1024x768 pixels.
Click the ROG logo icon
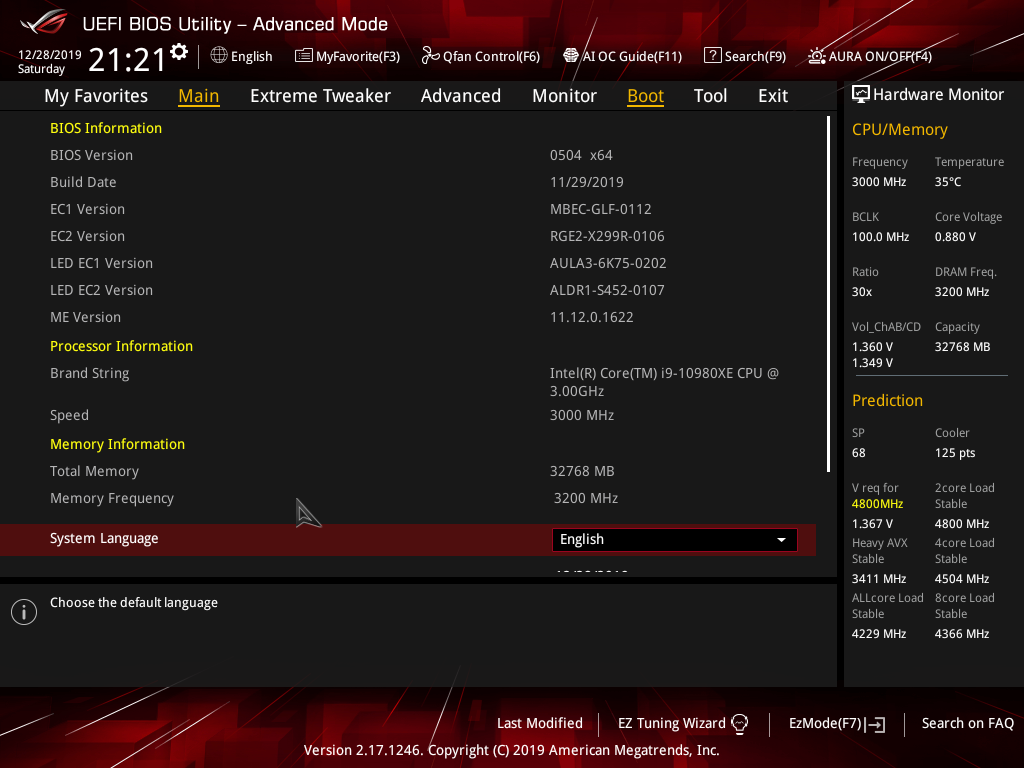pos(44,22)
